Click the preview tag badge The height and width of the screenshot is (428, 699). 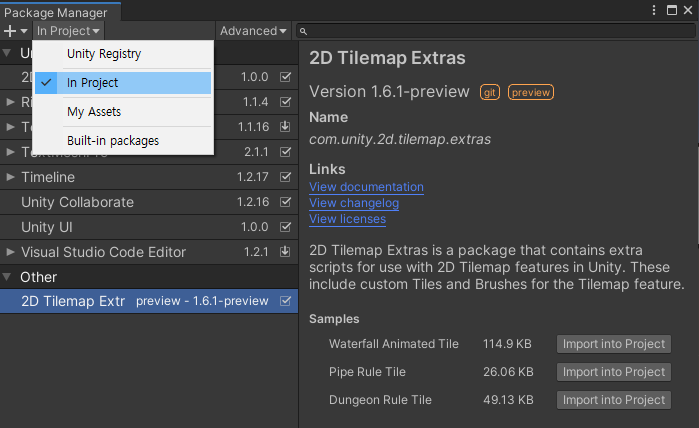pyautogui.click(x=530, y=92)
